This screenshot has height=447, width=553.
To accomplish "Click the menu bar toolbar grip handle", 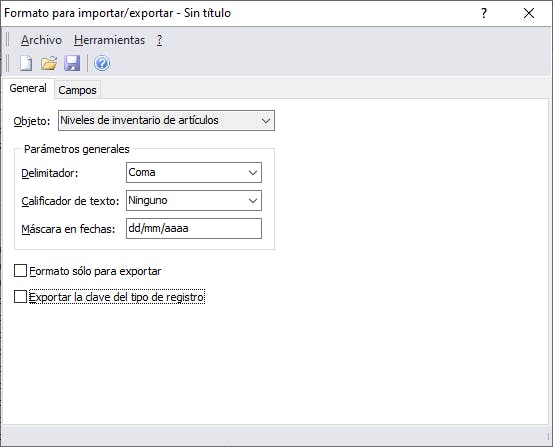I will pyautogui.click(x=7, y=40).
